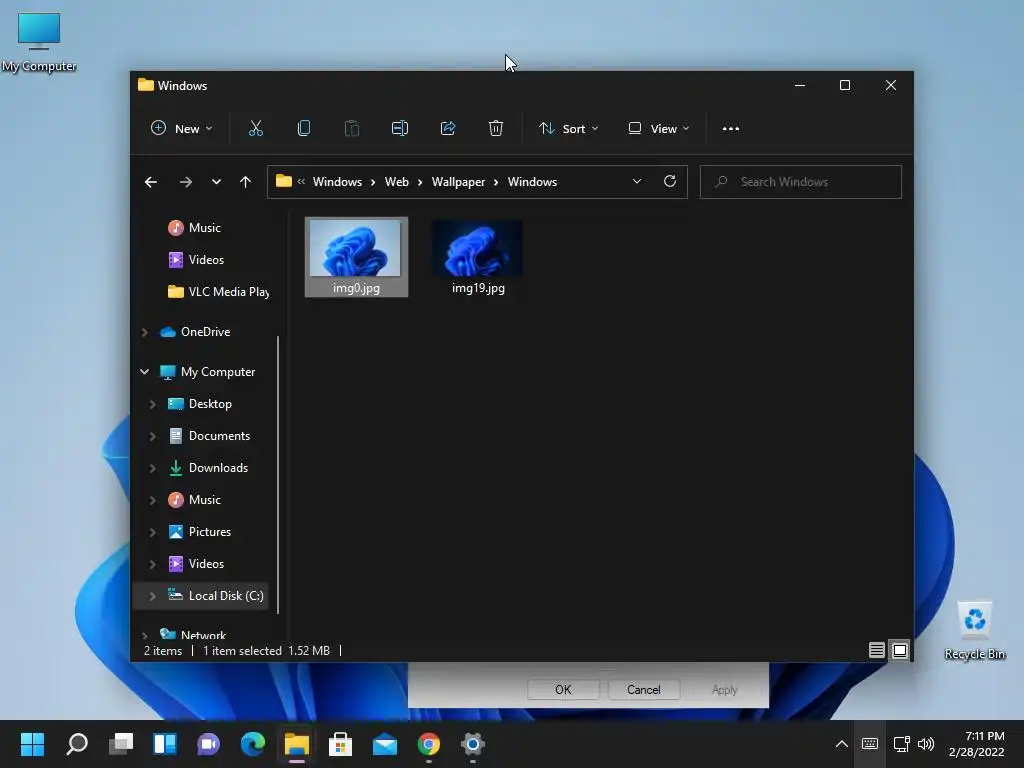Viewport: 1024px width, 768px height.
Task: Expand the Pictures tree node
Action: [x=152, y=532]
